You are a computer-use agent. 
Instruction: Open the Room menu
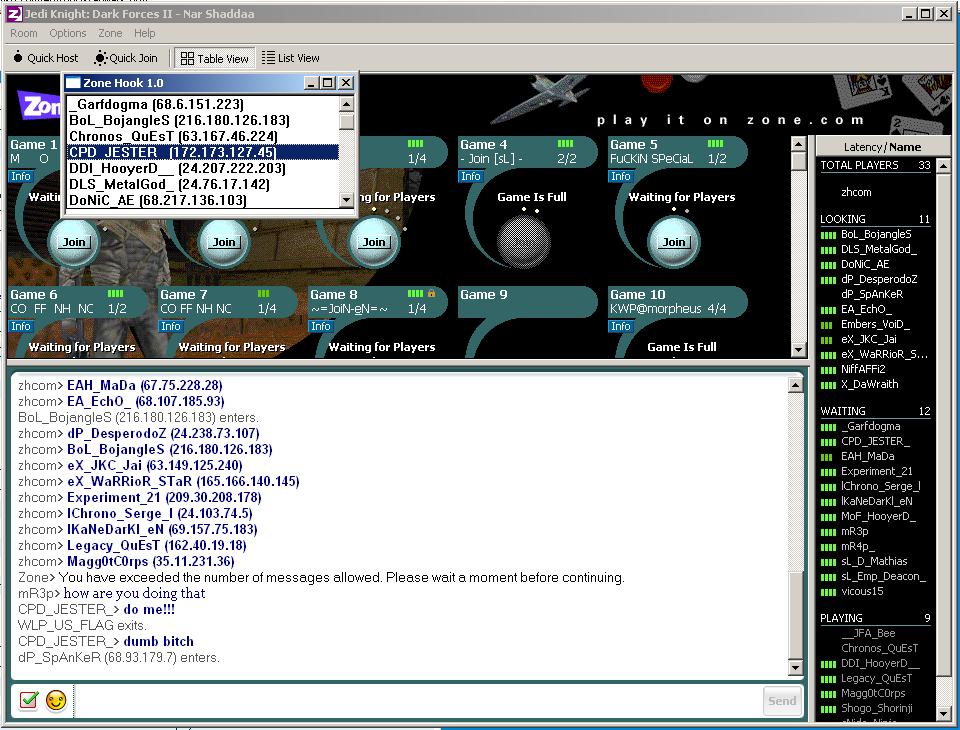pyautogui.click(x=23, y=33)
